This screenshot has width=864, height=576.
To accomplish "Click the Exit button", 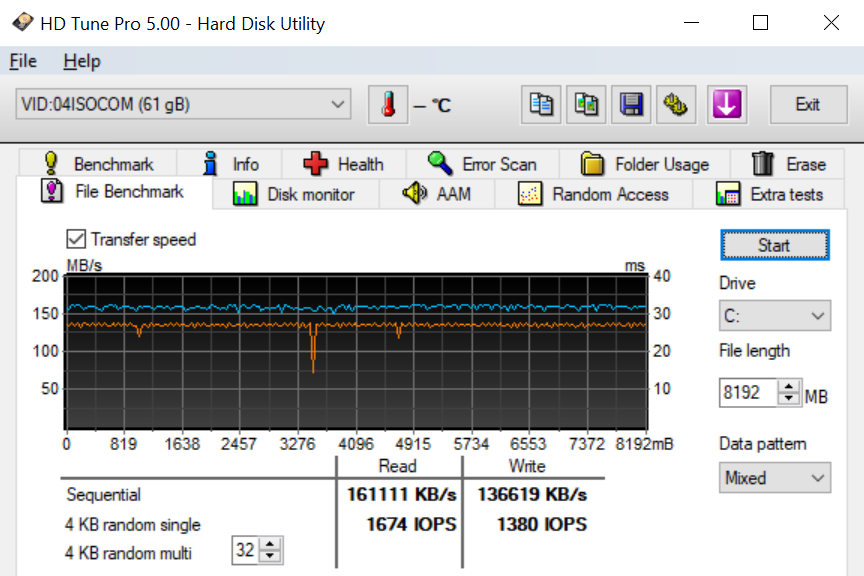I will coord(808,104).
